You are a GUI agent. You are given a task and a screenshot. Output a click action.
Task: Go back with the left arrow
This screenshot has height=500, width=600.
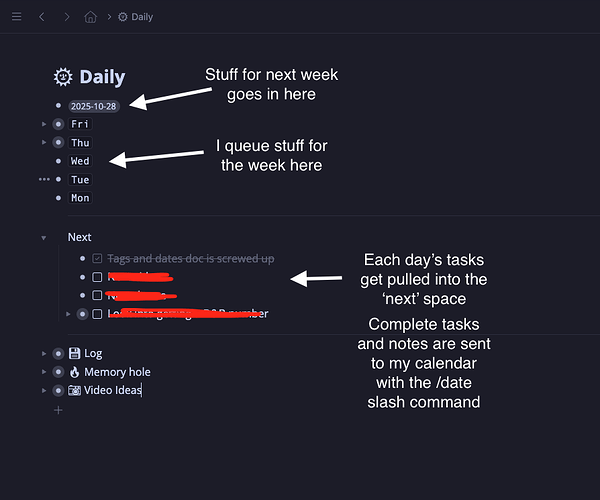click(x=41, y=17)
